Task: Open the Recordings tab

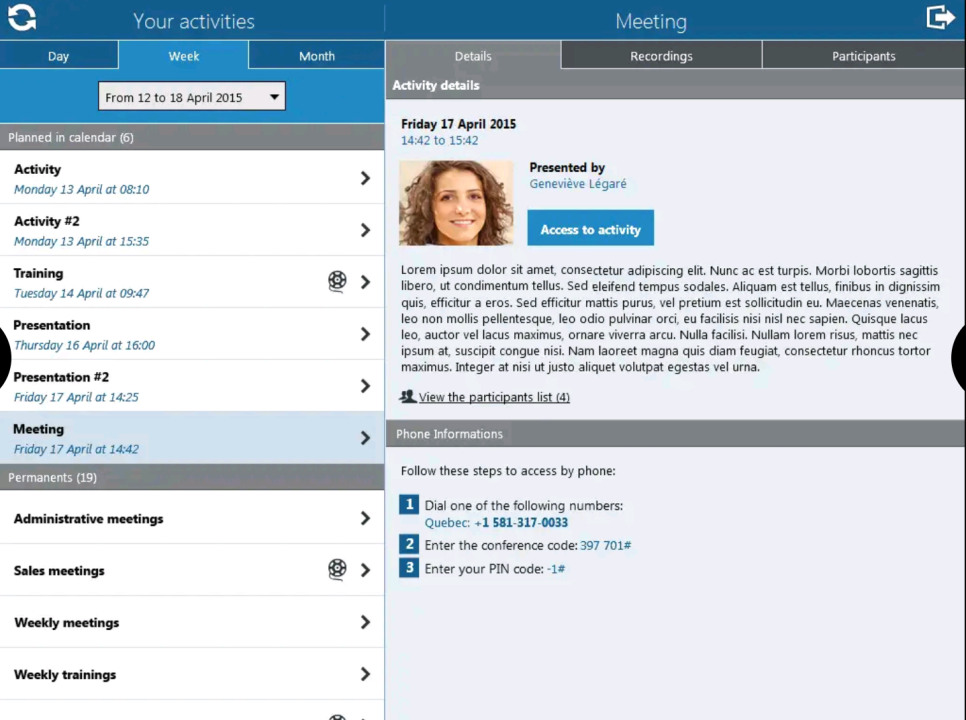Action: tap(661, 55)
